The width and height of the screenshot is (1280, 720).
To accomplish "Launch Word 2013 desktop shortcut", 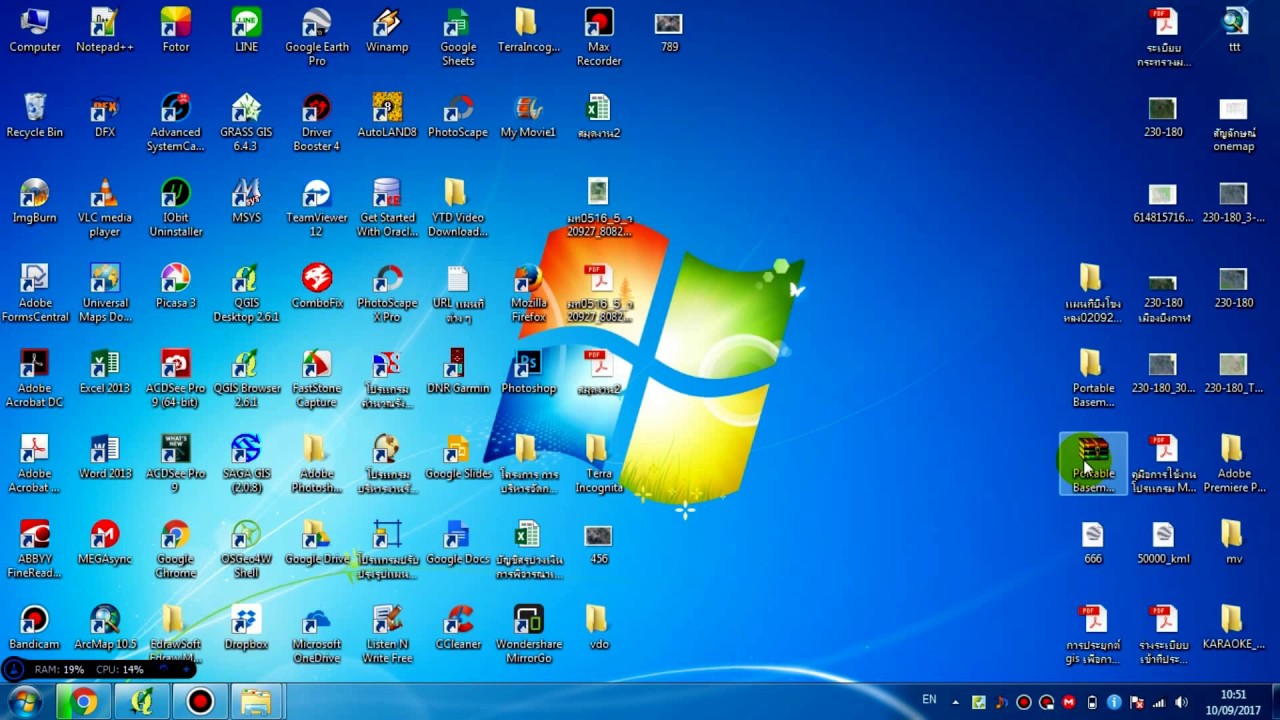I will click(x=105, y=456).
